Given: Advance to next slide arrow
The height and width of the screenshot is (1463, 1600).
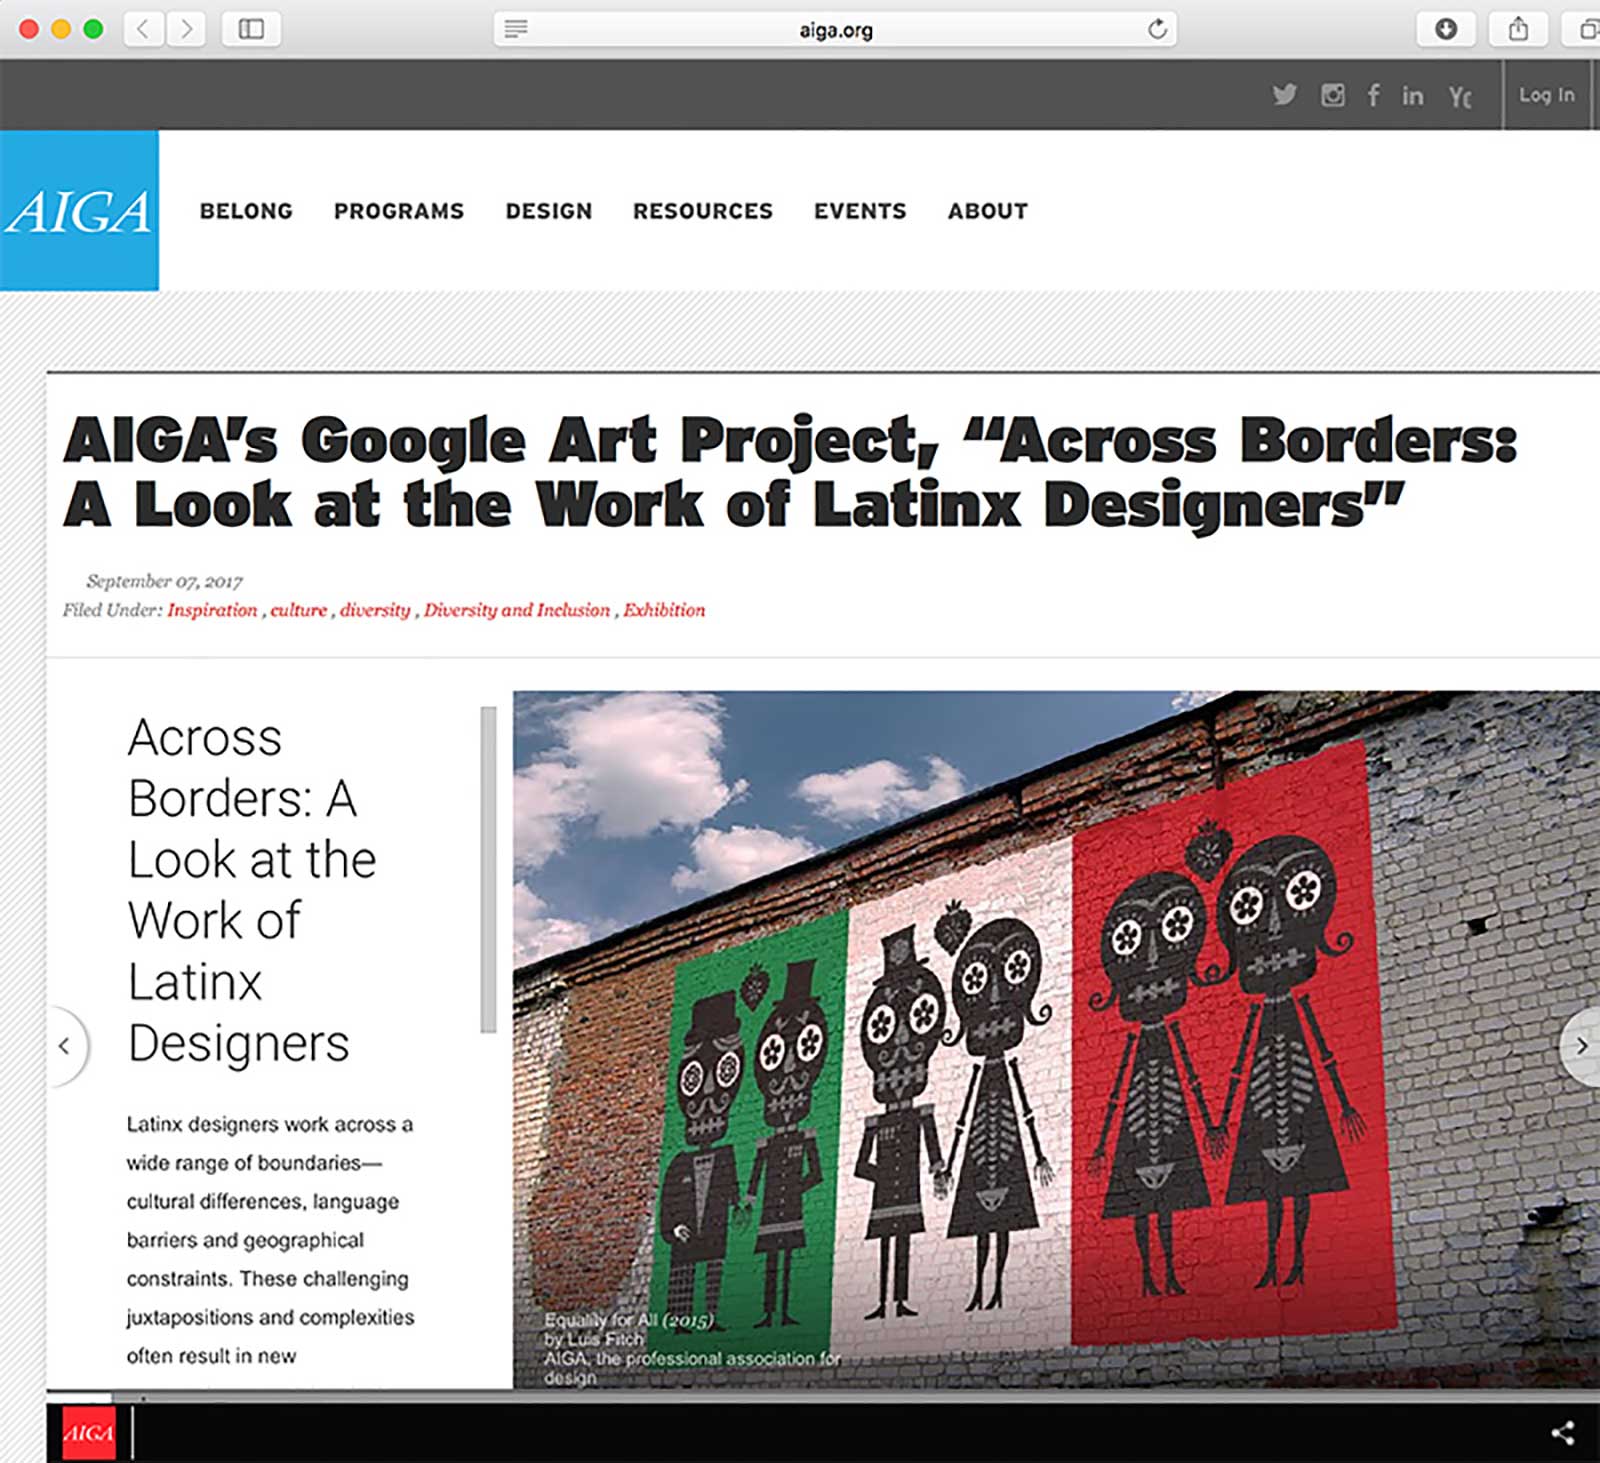Looking at the screenshot, I should tap(1581, 1046).
